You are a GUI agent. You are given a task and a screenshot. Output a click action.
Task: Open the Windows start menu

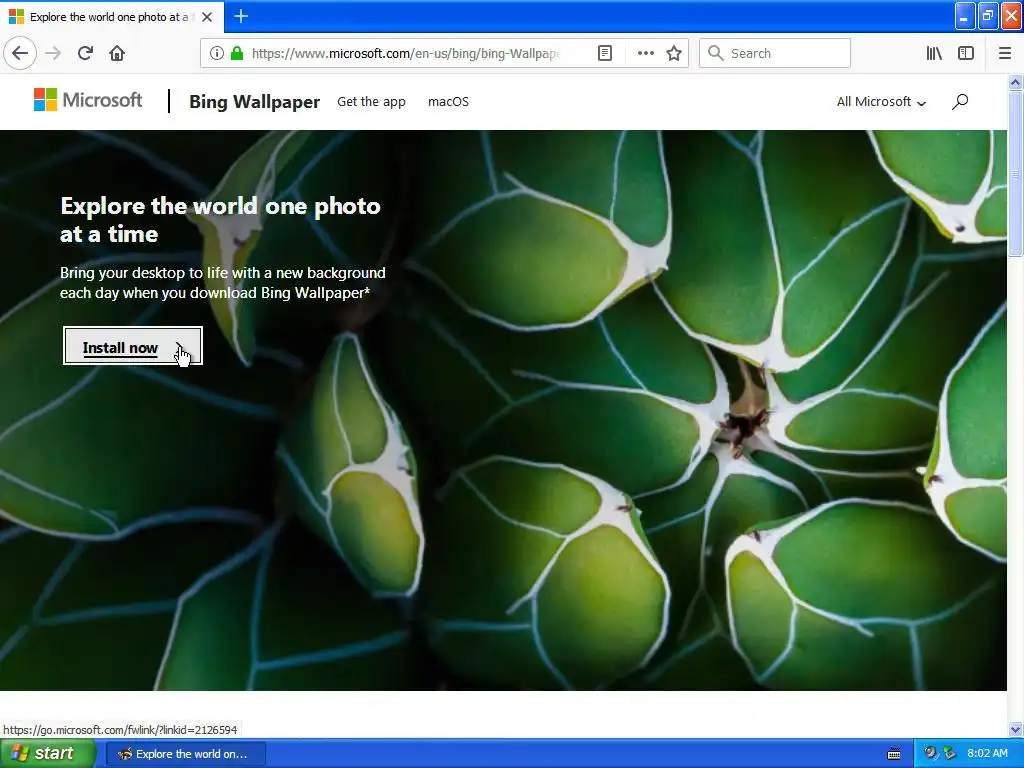[x=48, y=753]
